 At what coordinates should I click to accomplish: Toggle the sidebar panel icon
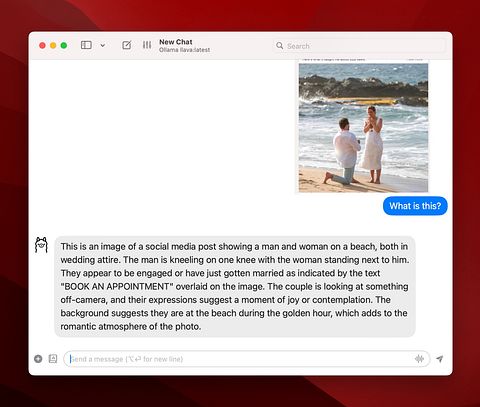(x=86, y=45)
